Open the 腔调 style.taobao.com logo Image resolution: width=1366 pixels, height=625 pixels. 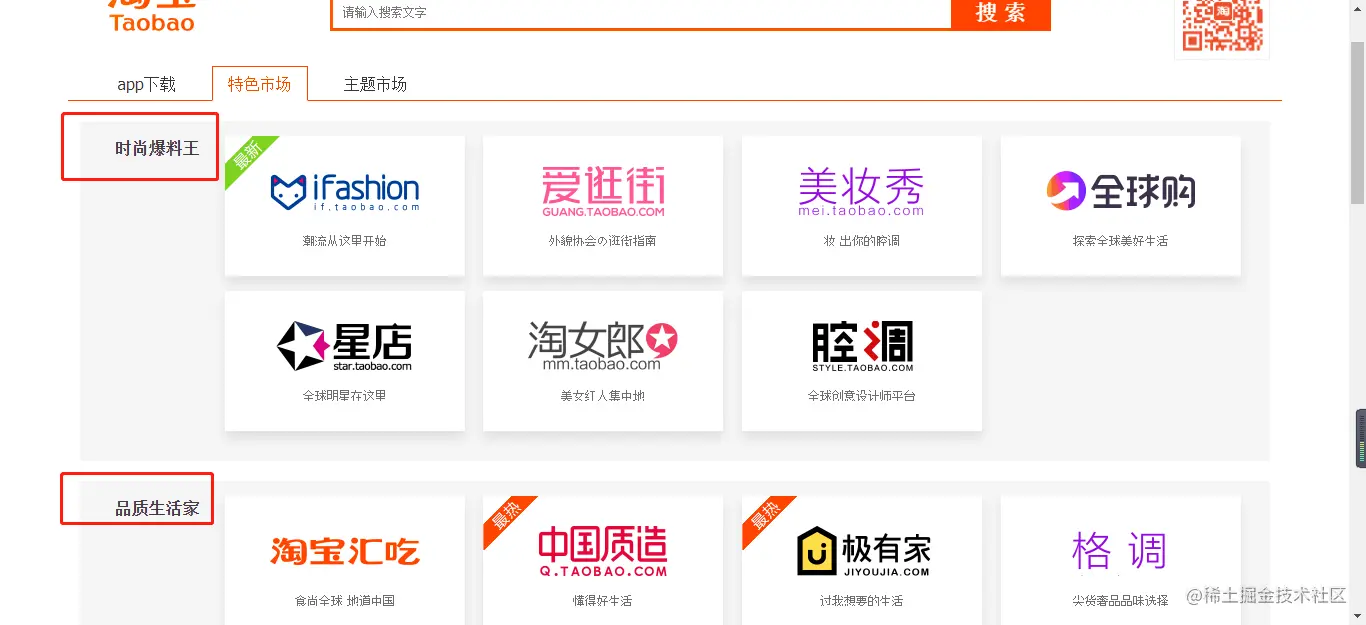pos(862,346)
